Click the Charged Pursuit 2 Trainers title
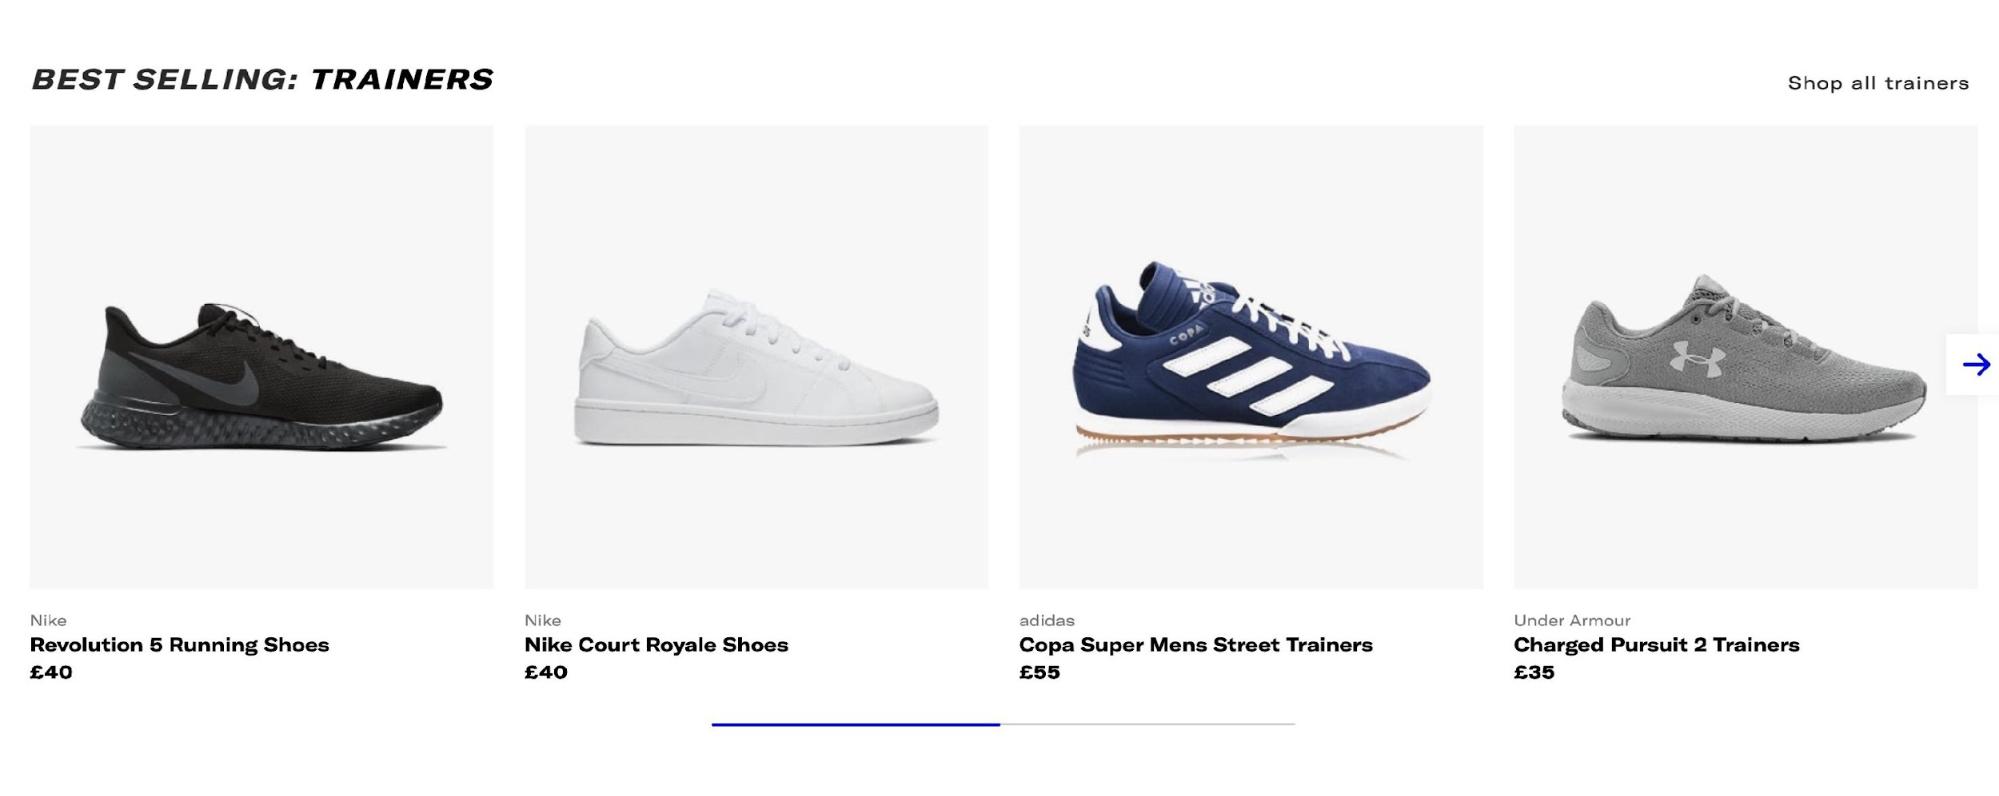 pos(1659,645)
